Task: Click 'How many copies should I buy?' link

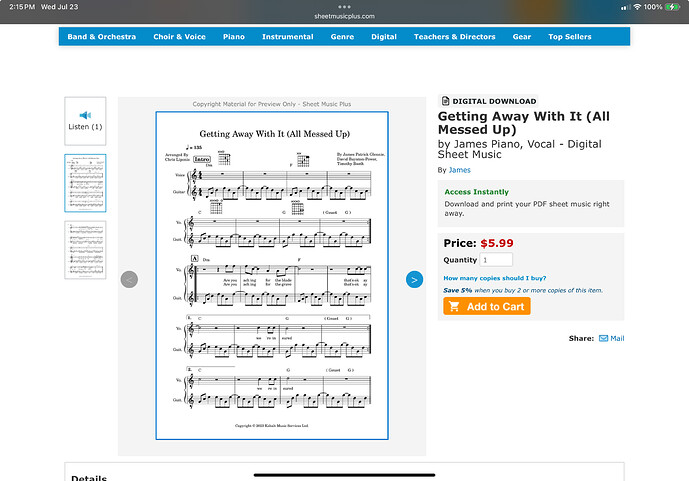Action: (x=495, y=278)
